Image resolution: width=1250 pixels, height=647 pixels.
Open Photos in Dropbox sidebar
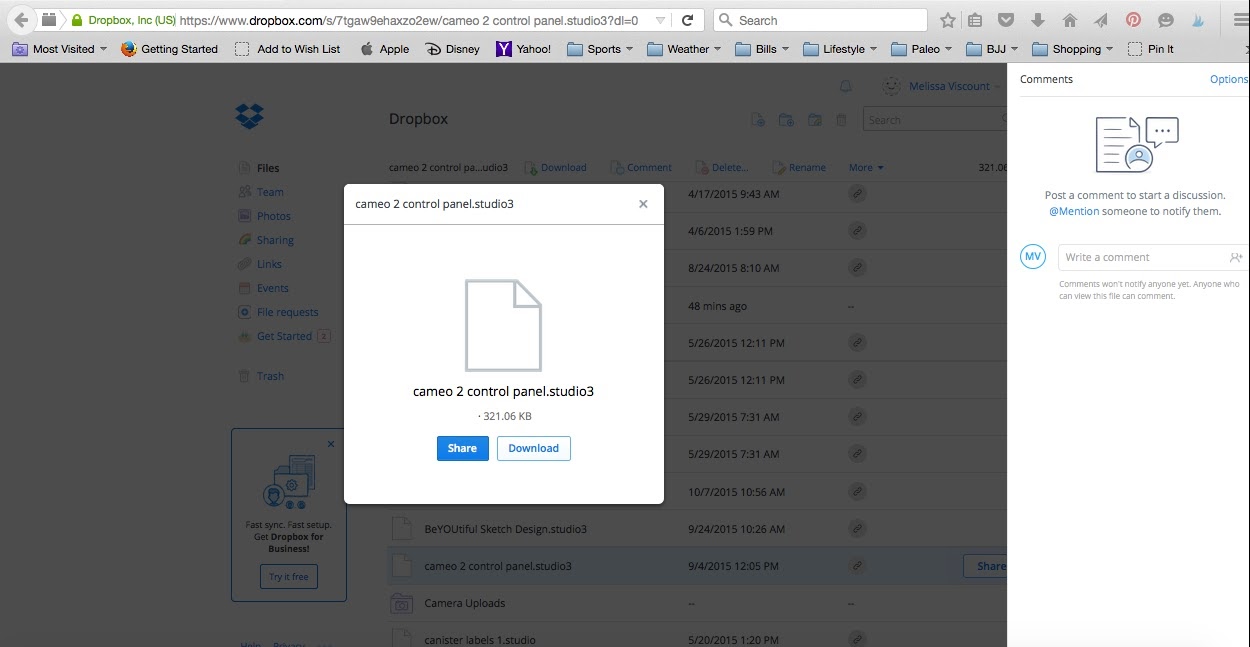274,216
